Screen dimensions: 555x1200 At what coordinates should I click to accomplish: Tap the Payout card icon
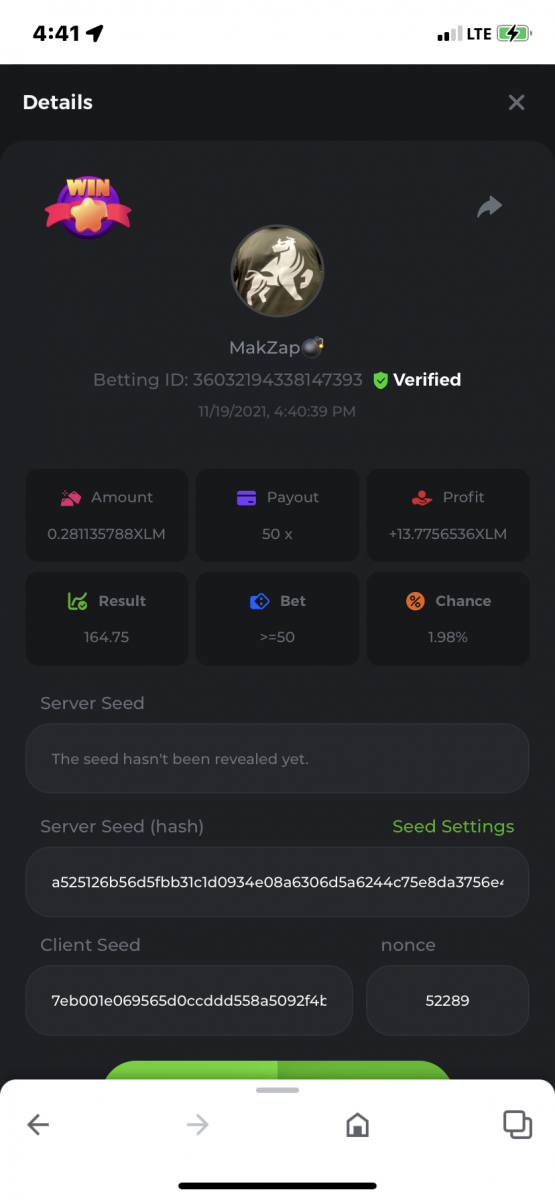(246, 497)
